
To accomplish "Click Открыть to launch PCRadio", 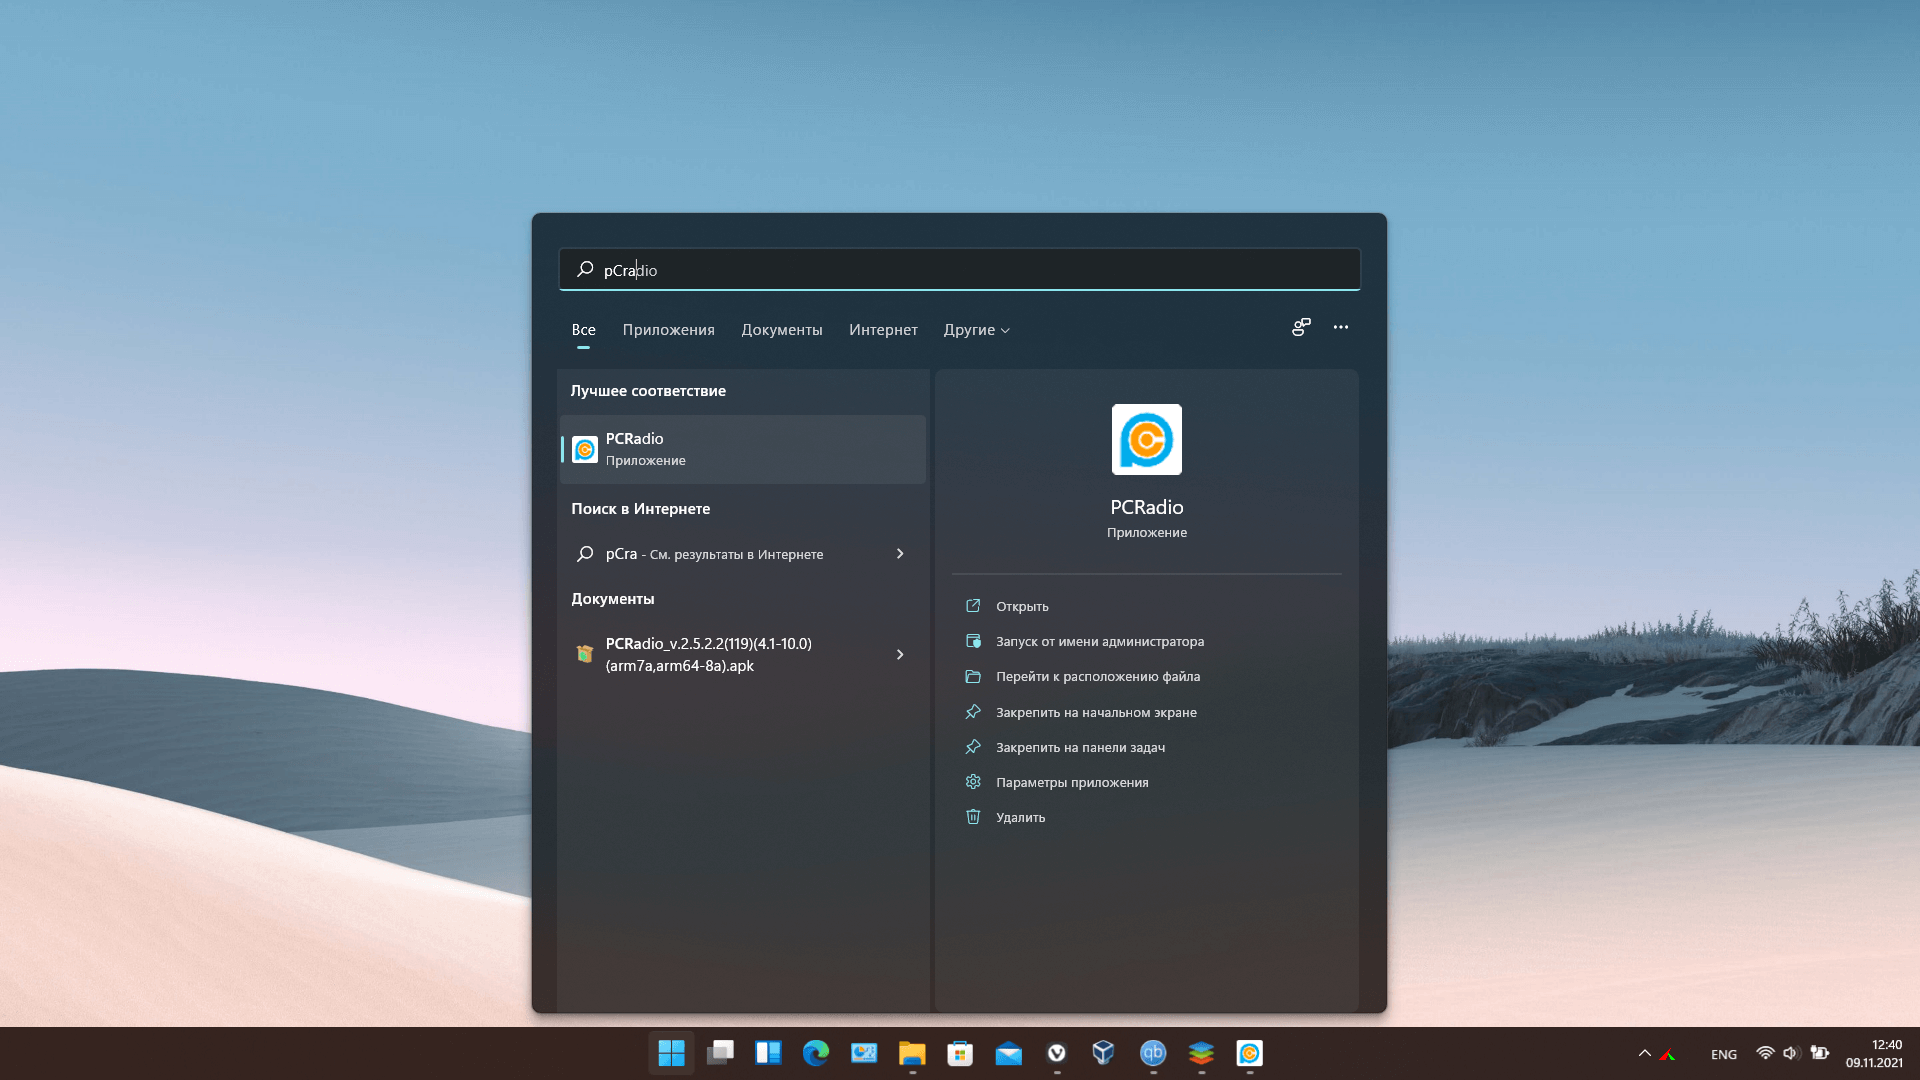I will 1022,606.
